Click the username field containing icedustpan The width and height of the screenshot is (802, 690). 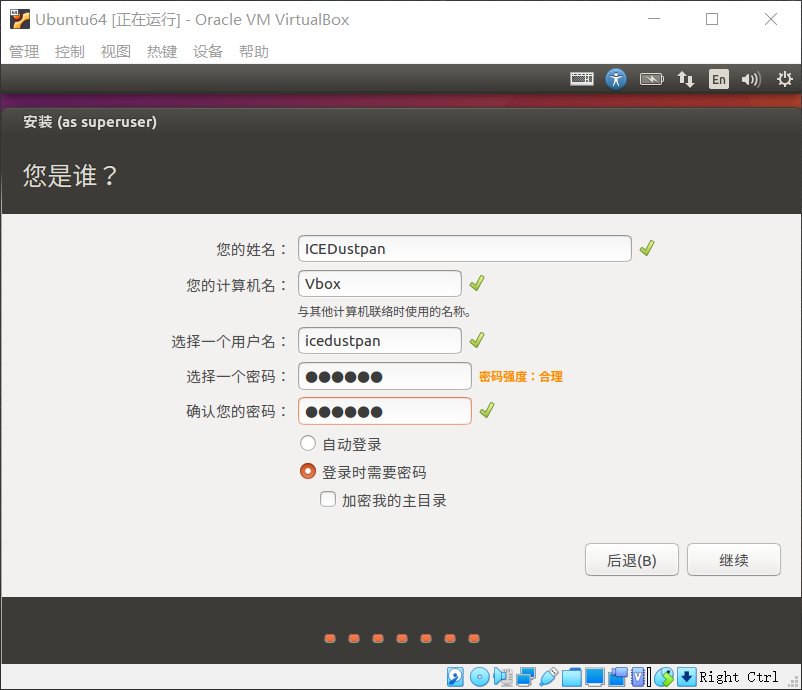coord(380,341)
